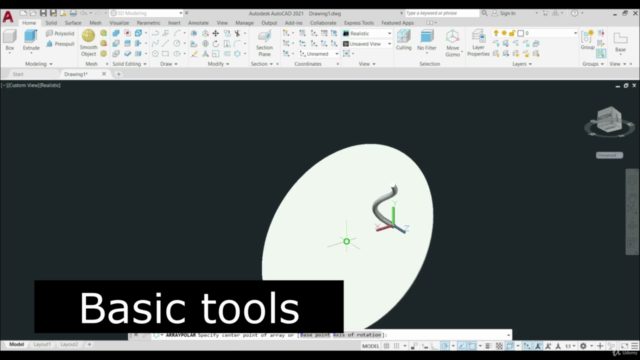Screen dimensions: 640x360
Task: Switch to the Solid ribbon tab
Action: tap(51, 23)
